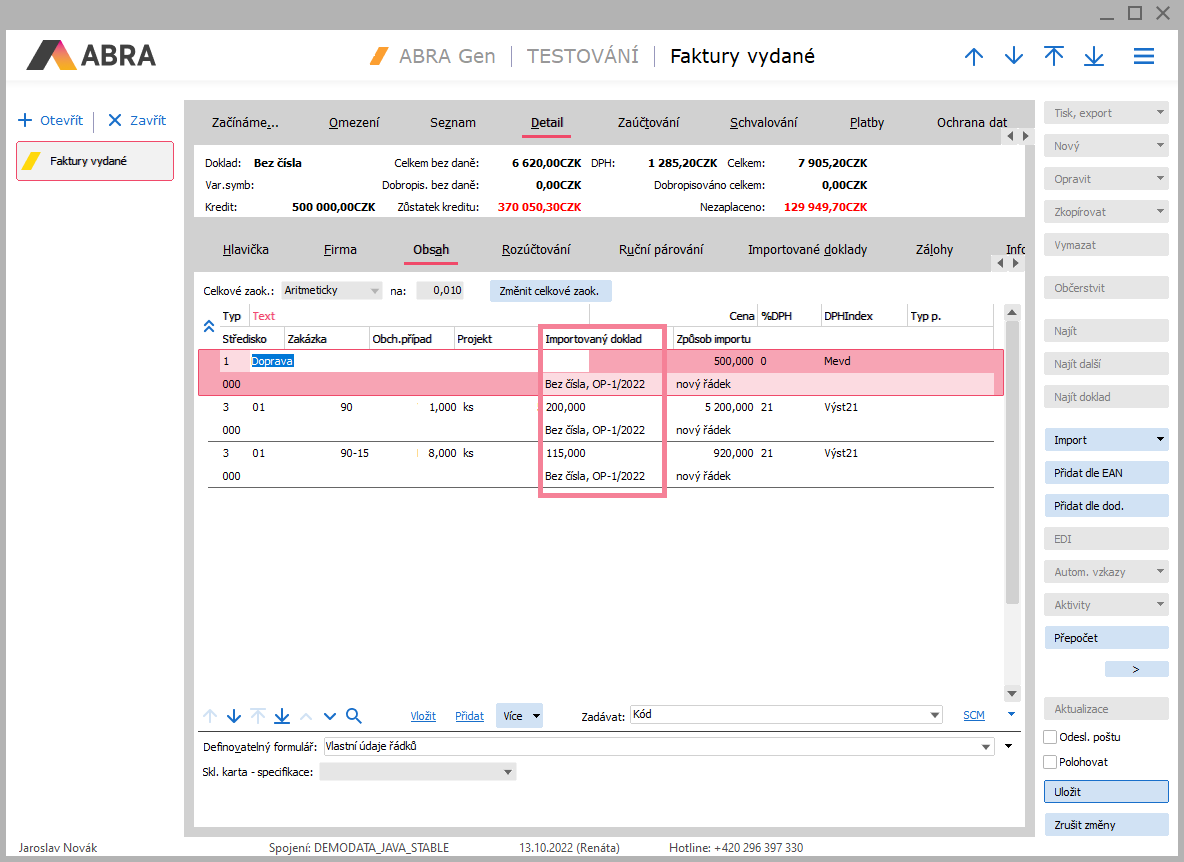
Task: Click the rounding value field 0,010
Action: (440, 291)
